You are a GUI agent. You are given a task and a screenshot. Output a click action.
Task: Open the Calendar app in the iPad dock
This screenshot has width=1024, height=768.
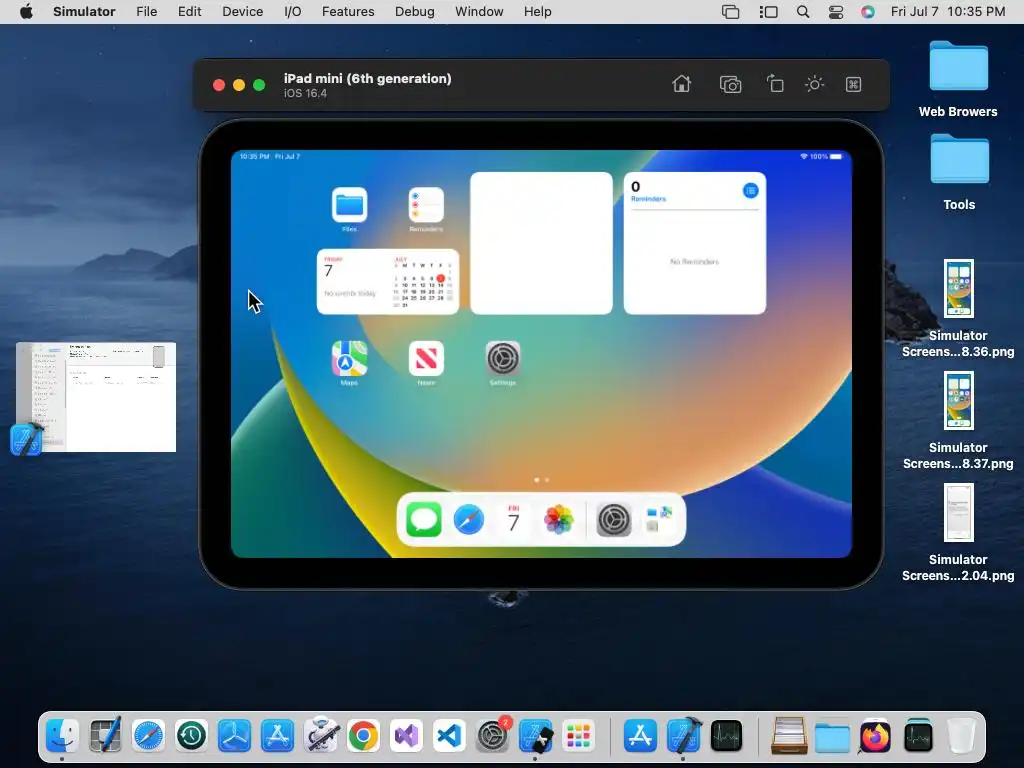coord(514,520)
